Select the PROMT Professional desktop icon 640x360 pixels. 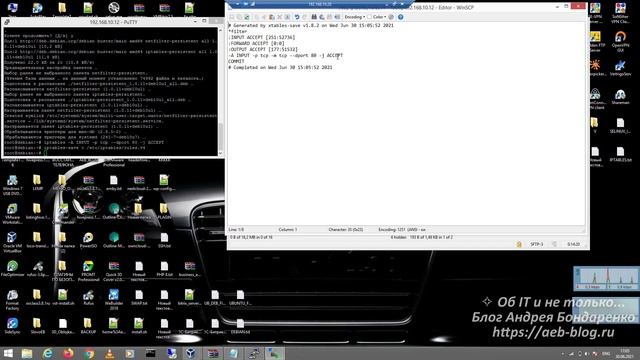[x=88, y=271]
